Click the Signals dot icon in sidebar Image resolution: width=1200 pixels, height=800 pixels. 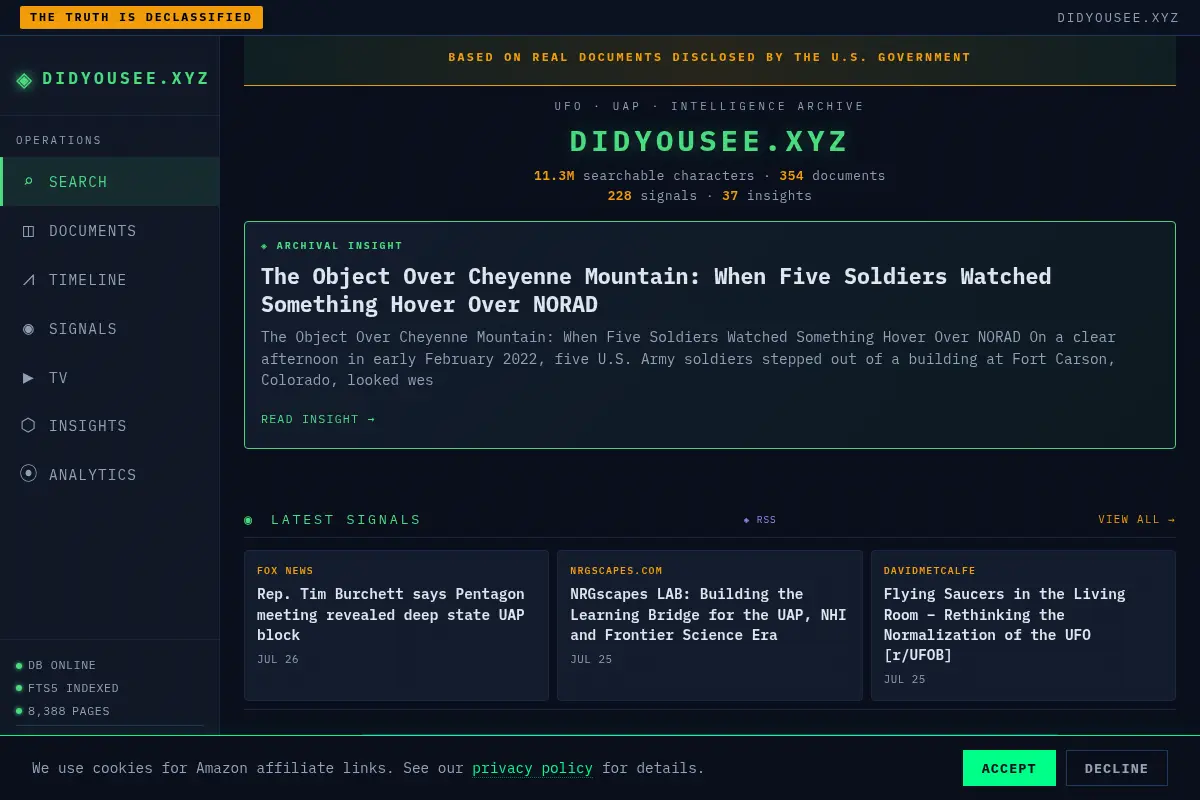(28, 329)
